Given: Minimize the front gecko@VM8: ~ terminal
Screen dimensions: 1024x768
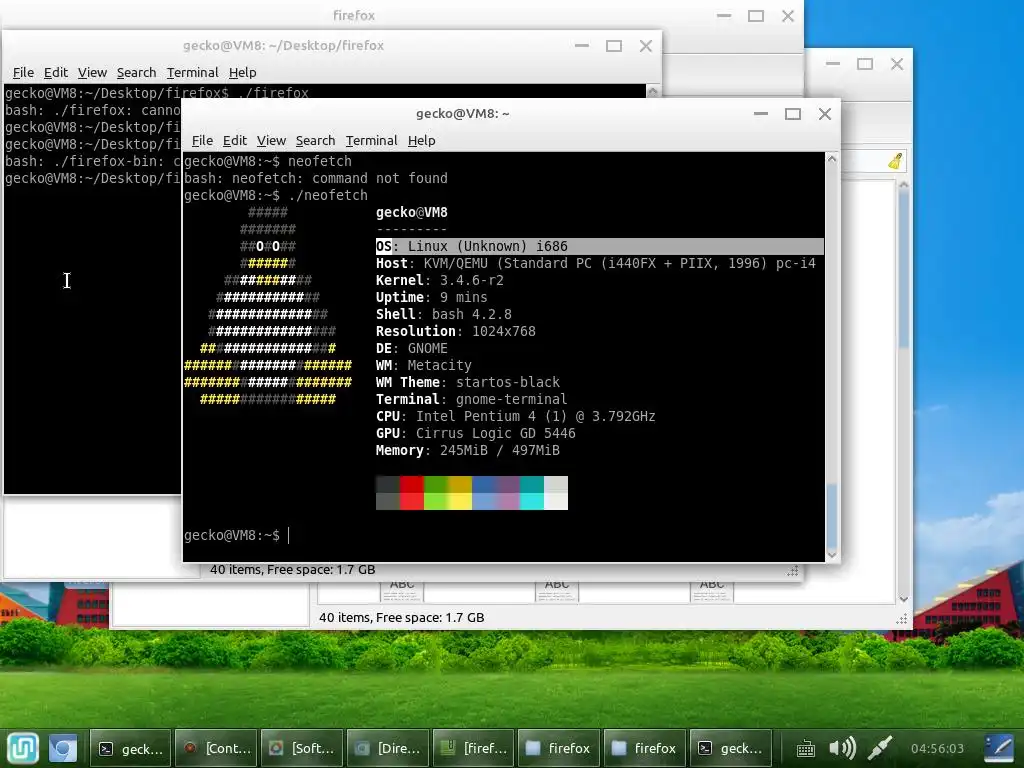Looking at the screenshot, I should point(761,114).
